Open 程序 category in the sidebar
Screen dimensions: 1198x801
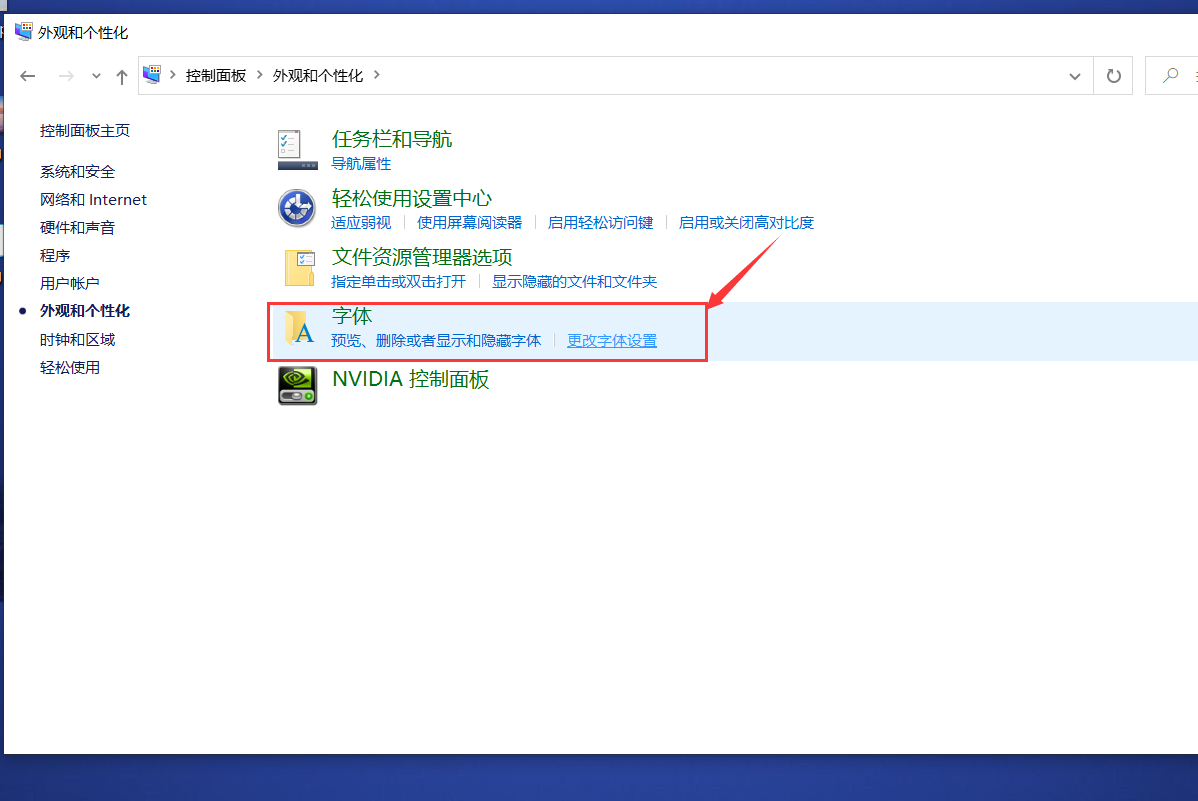point(55,255)
